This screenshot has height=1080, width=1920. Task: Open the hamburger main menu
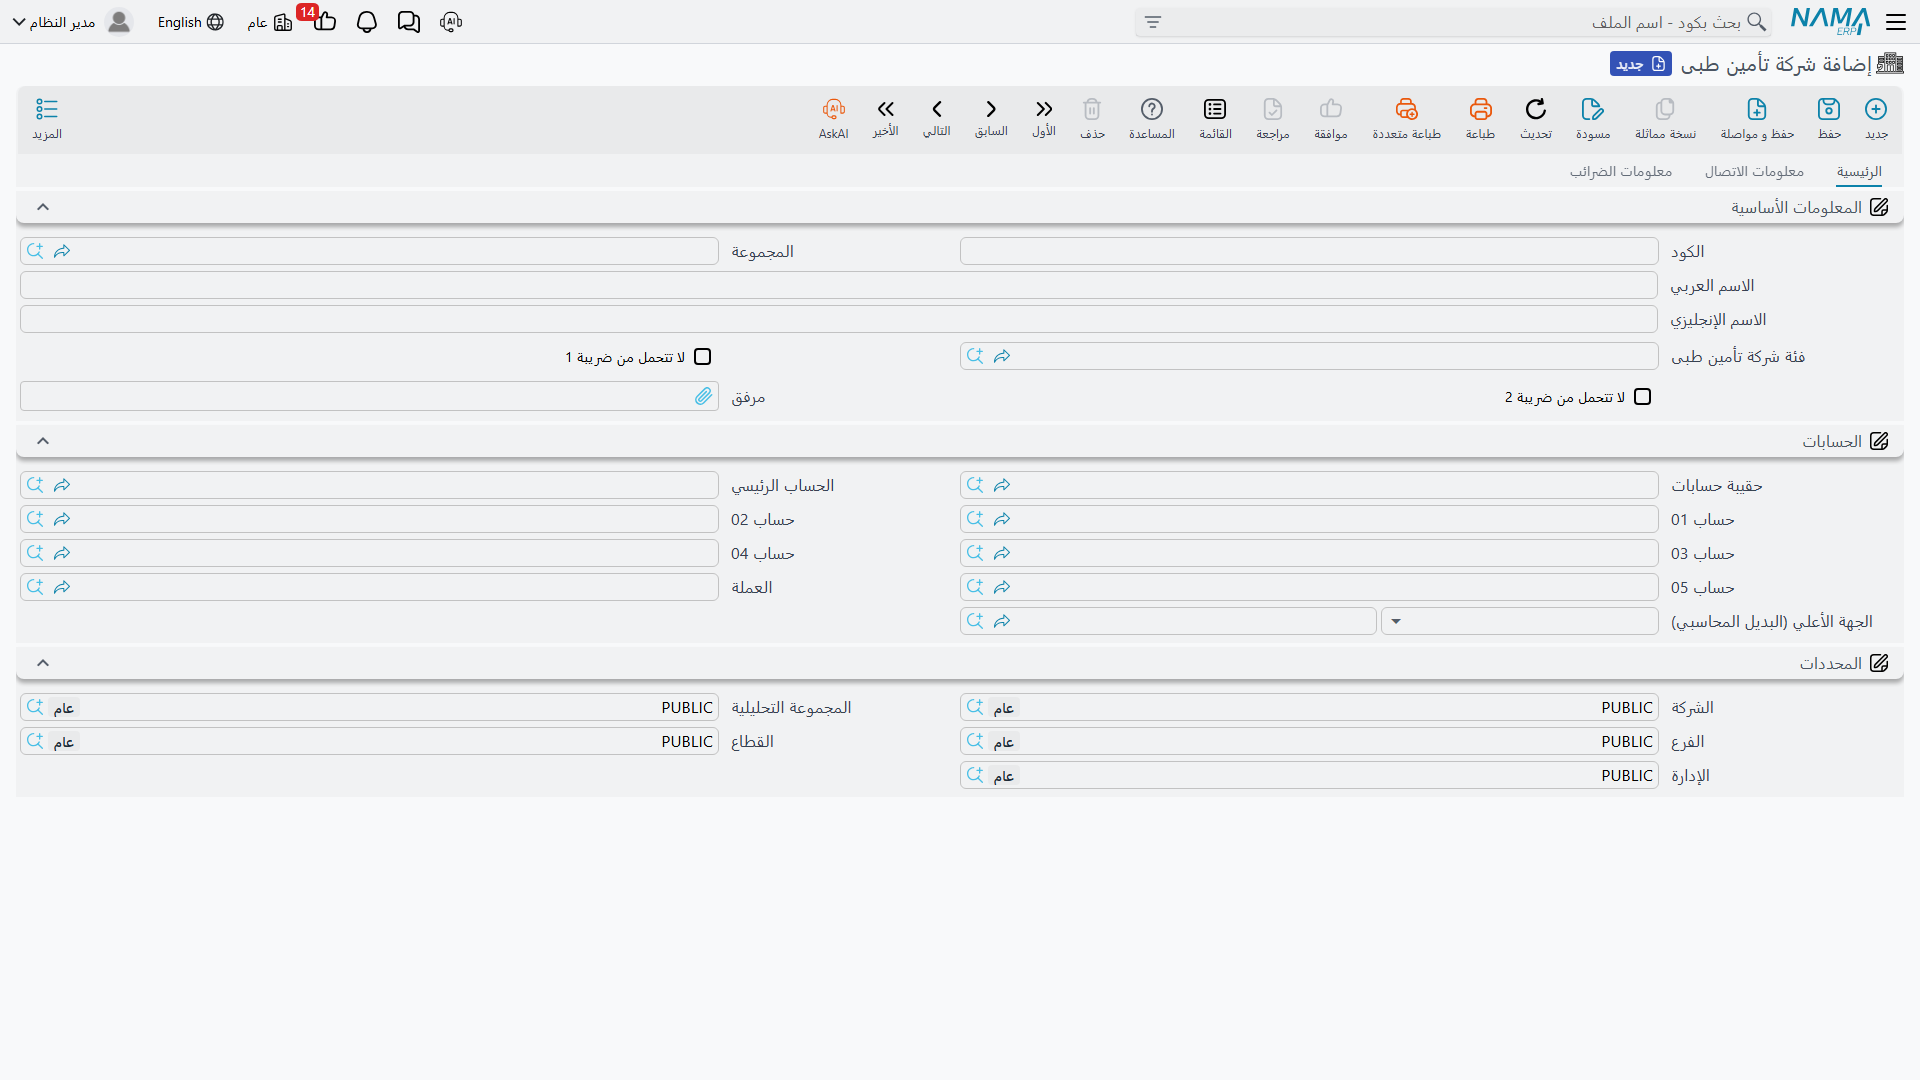click(x=1895, y=22)
